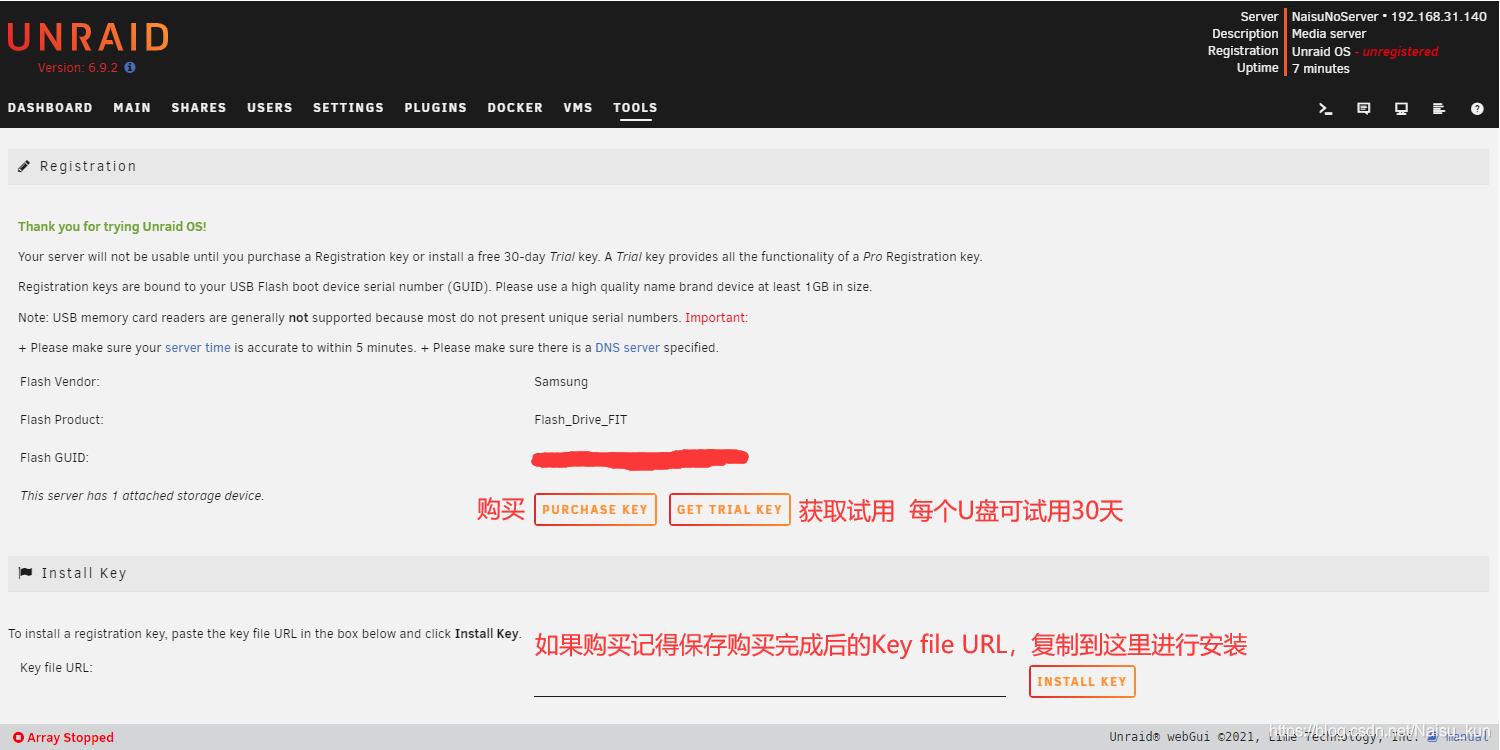Open the system log lines icon
The height and width of the screenshot is (750, 1500).
click(1439, 109)
